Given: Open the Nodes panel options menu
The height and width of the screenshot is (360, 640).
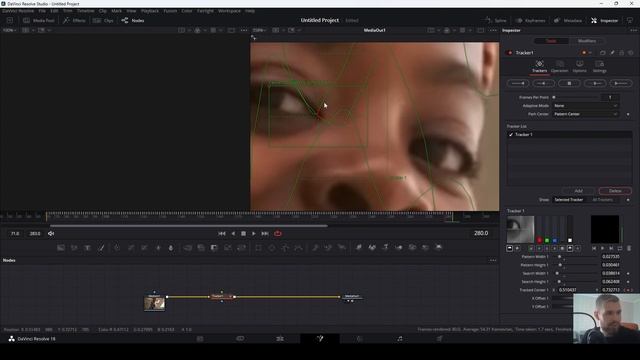Looking at the screenshot, I should 493,260.
